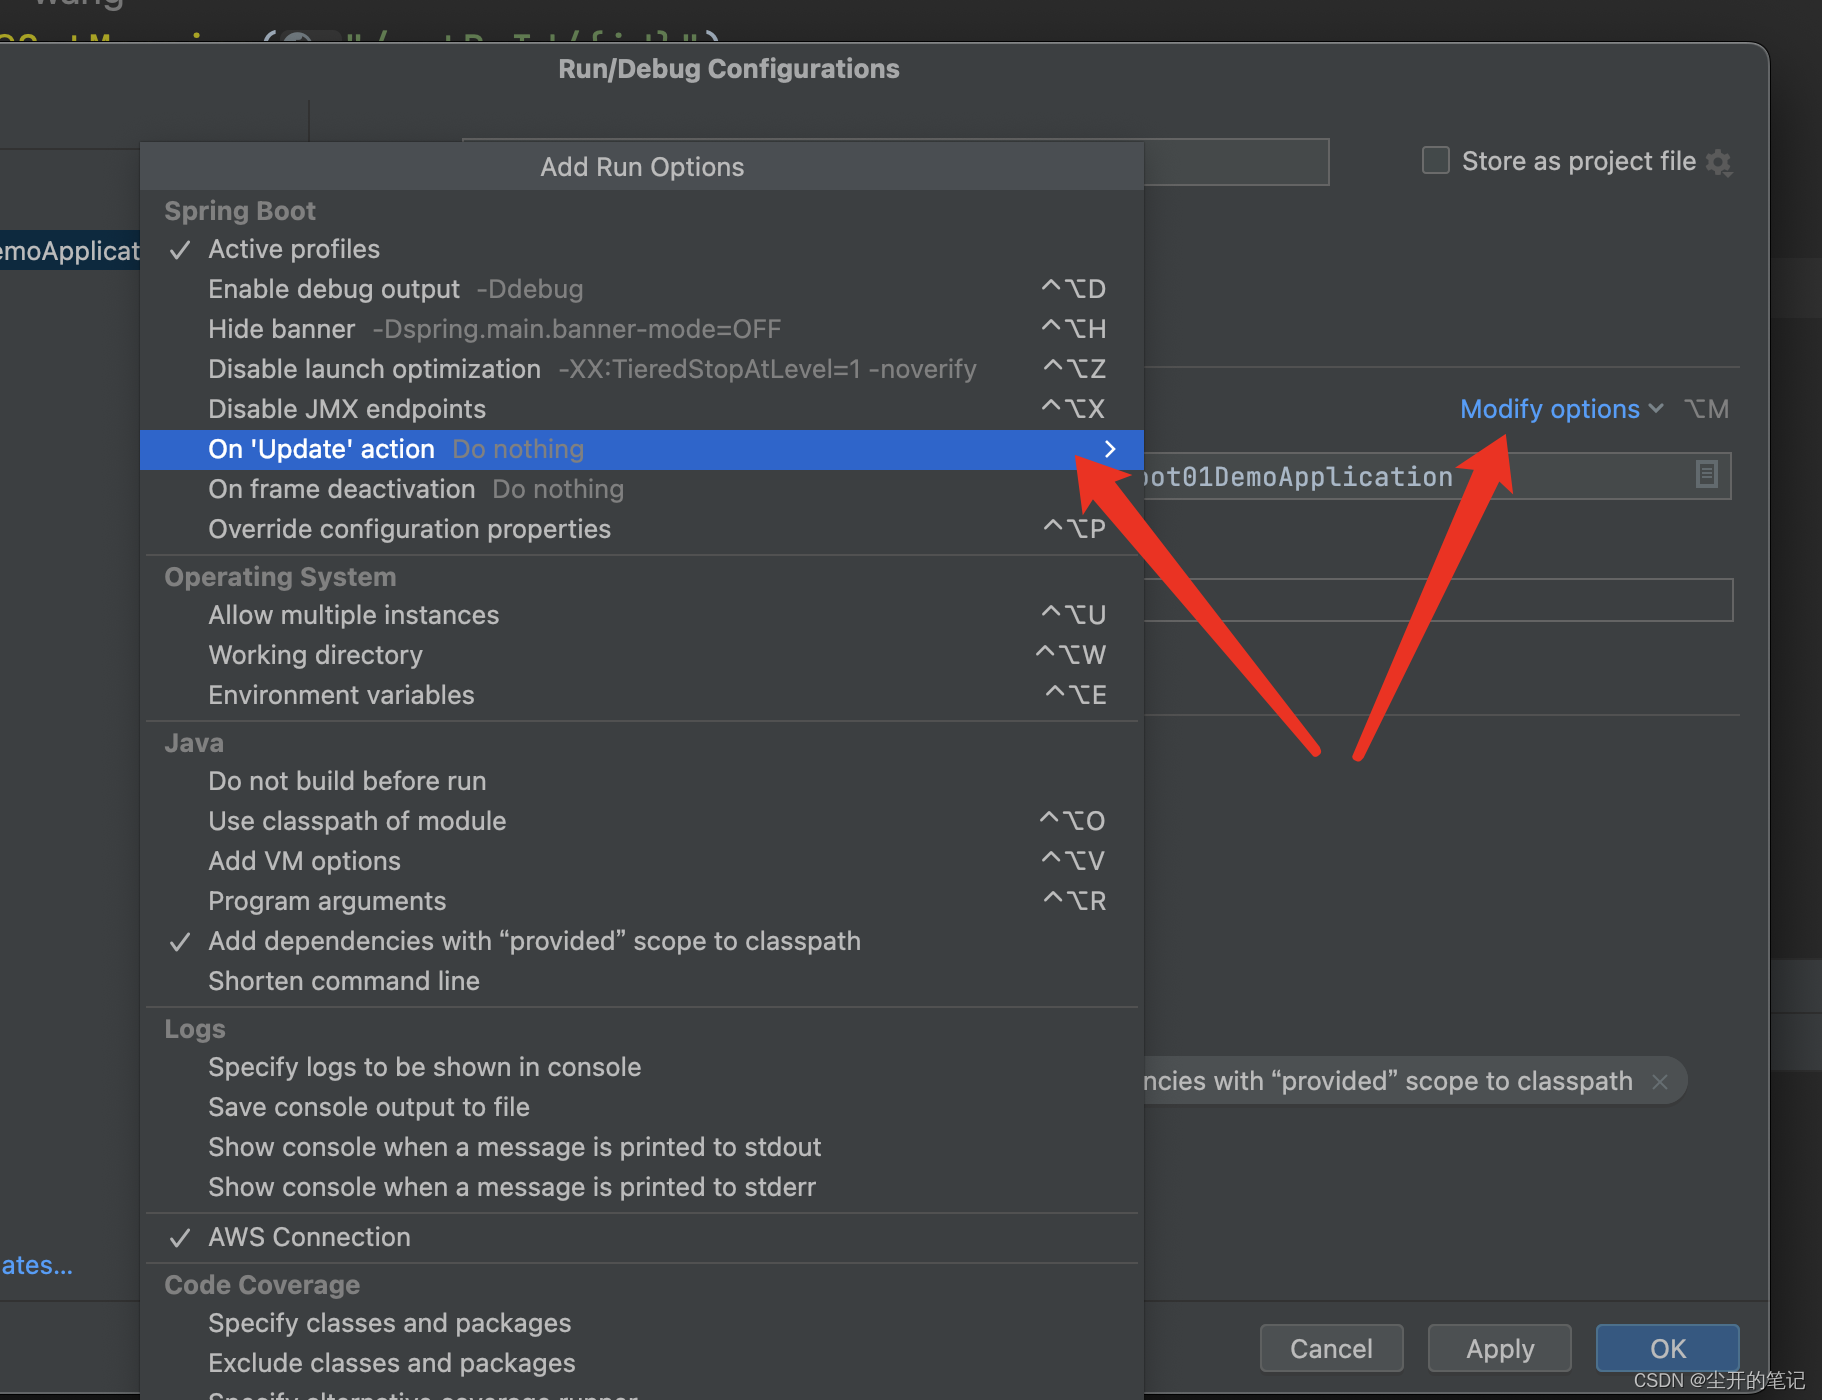The image size is (1822, 1400).
Task: Select Allow multiple instances
Action: pyautogui.click(x=642, y=615)
